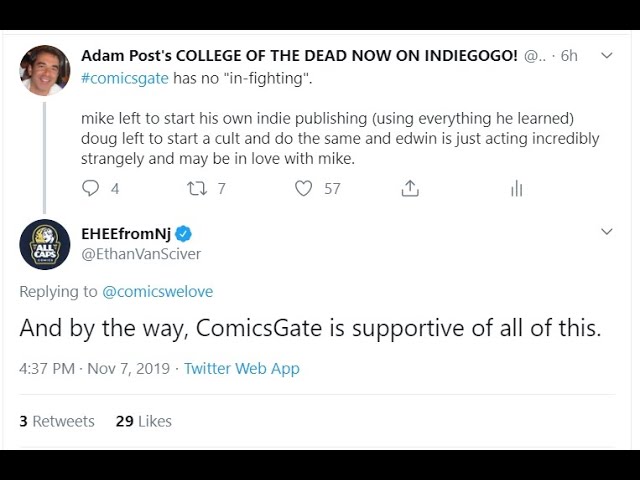Click the Twitter Web App link
This screenshot has width=640, height=480.
pyautogui.click(x=241, y=368)
